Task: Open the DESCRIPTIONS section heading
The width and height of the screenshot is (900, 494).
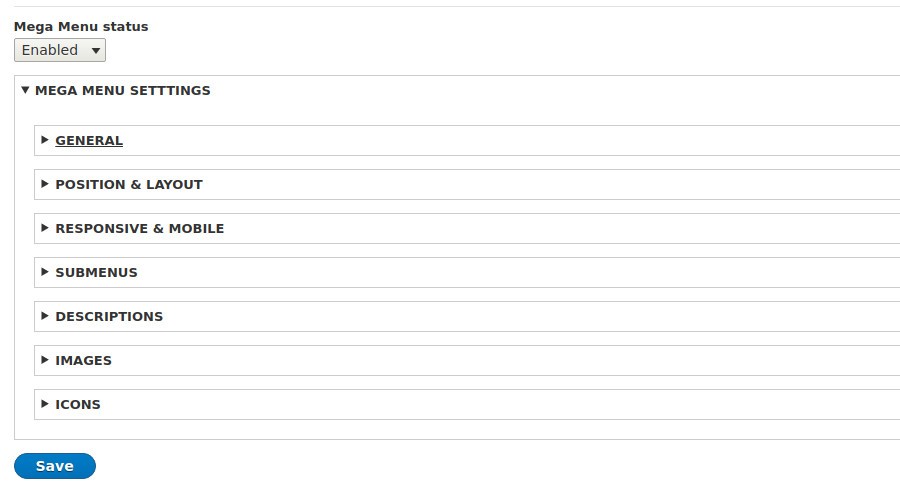Action: click(109, 317)
